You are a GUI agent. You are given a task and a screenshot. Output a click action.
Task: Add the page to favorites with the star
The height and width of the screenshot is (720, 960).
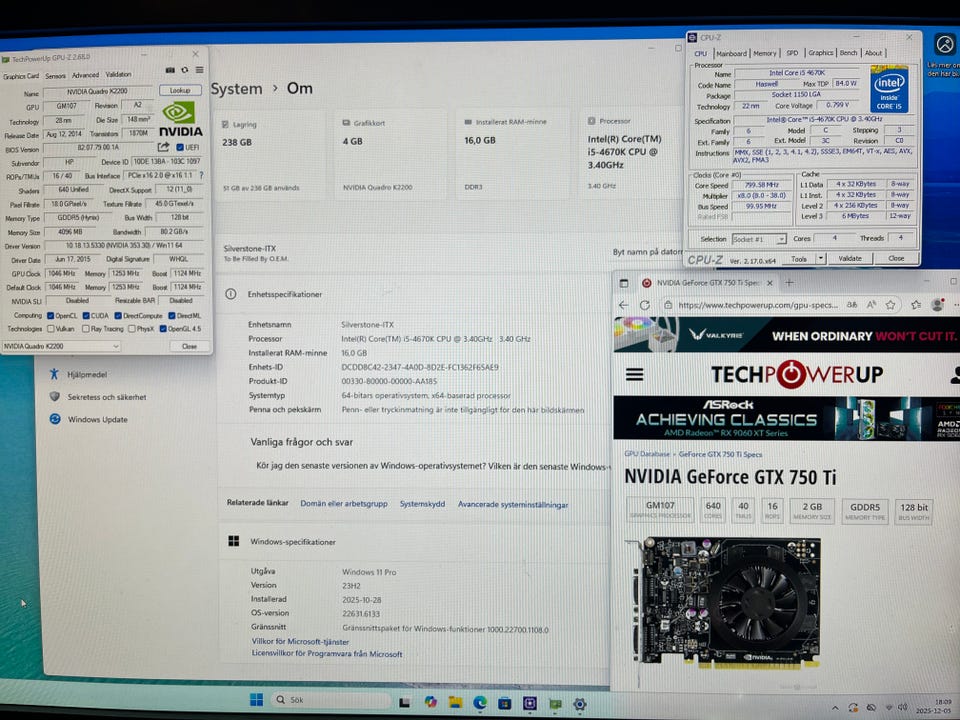pos(891,305)
